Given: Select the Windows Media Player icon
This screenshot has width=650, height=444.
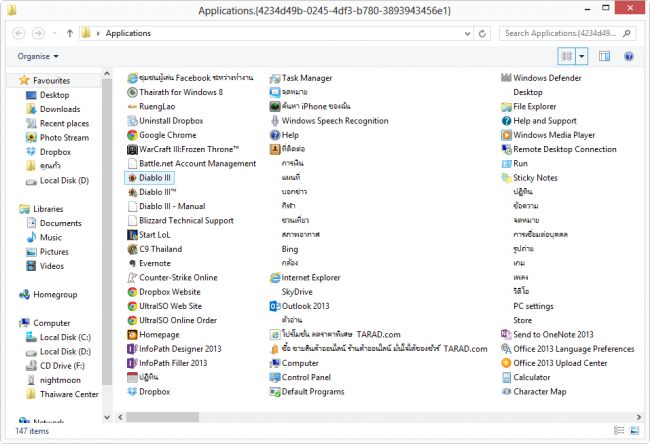Looking at the screenshot, I should [x=506, y=135].
